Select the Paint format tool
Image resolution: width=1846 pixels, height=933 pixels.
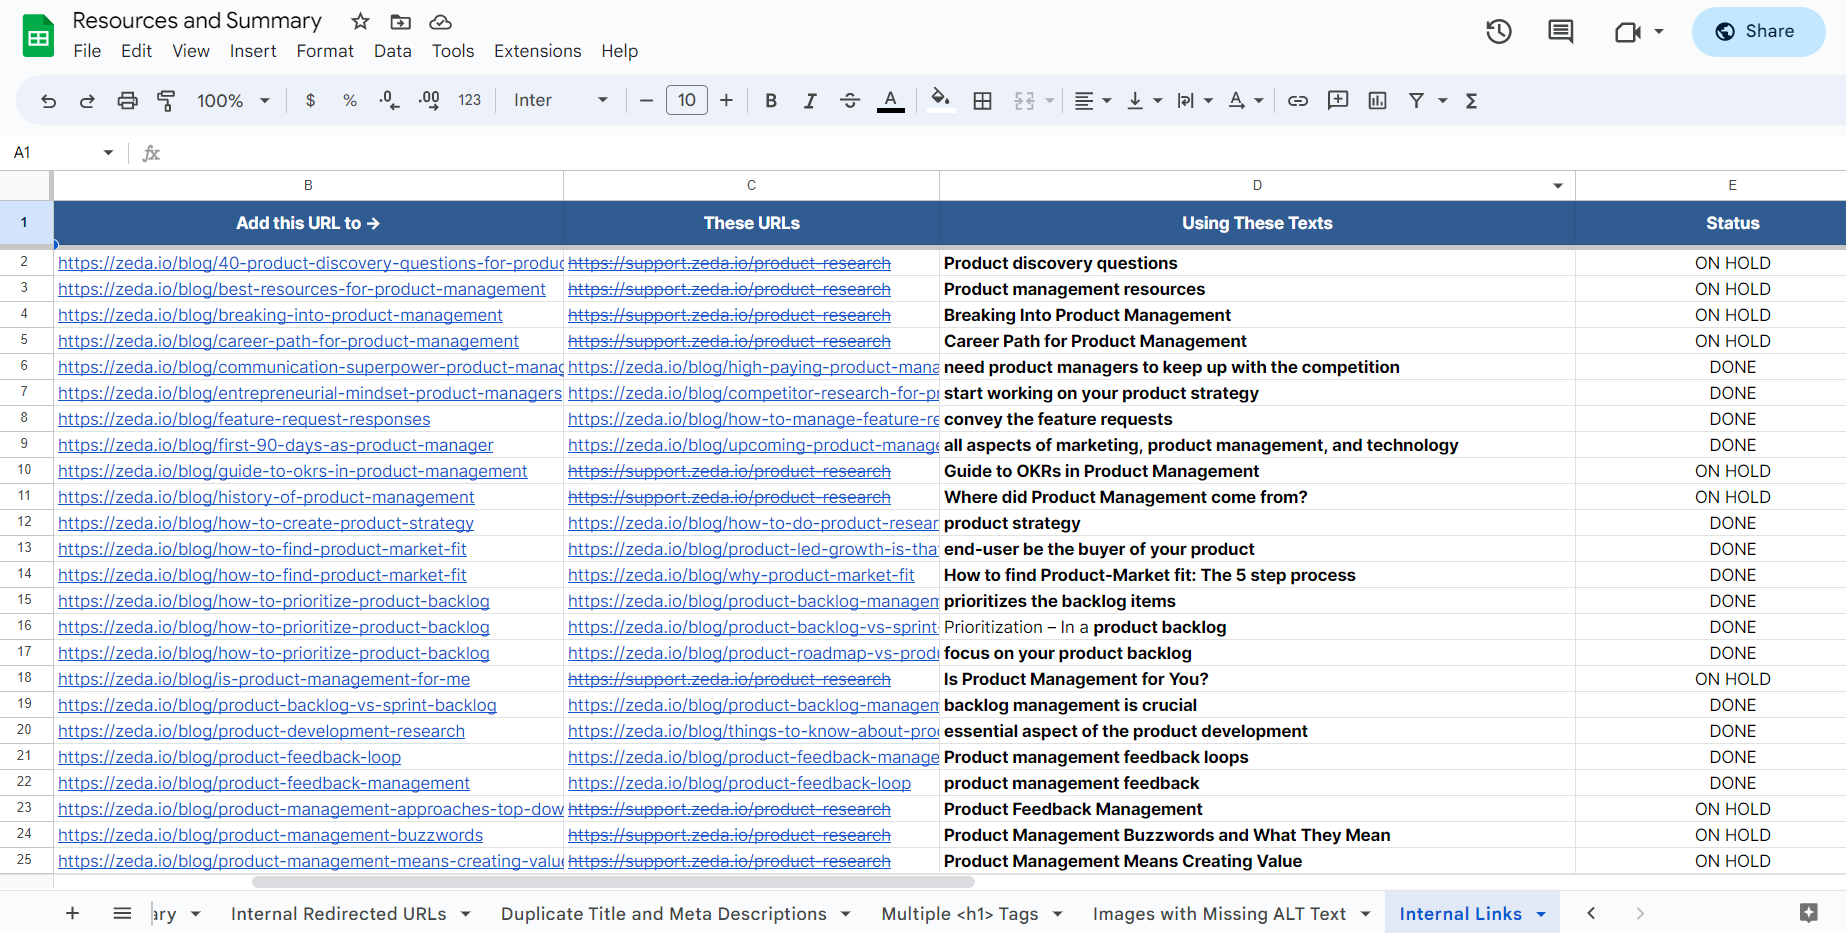(166, 100)
